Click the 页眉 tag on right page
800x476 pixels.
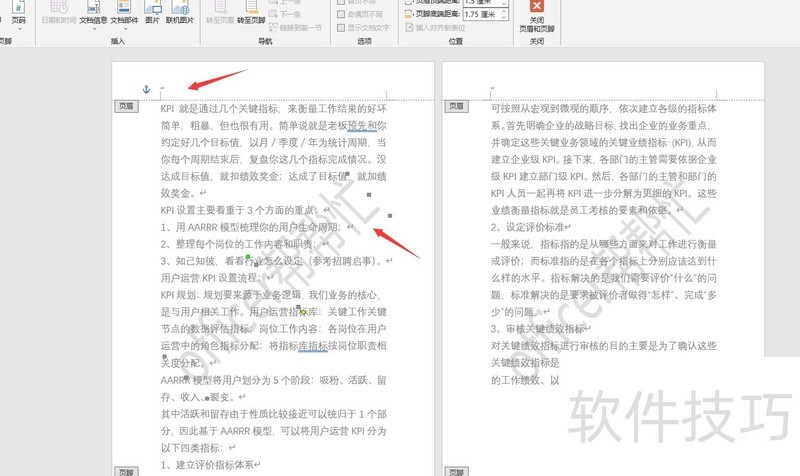pos(456,105)
